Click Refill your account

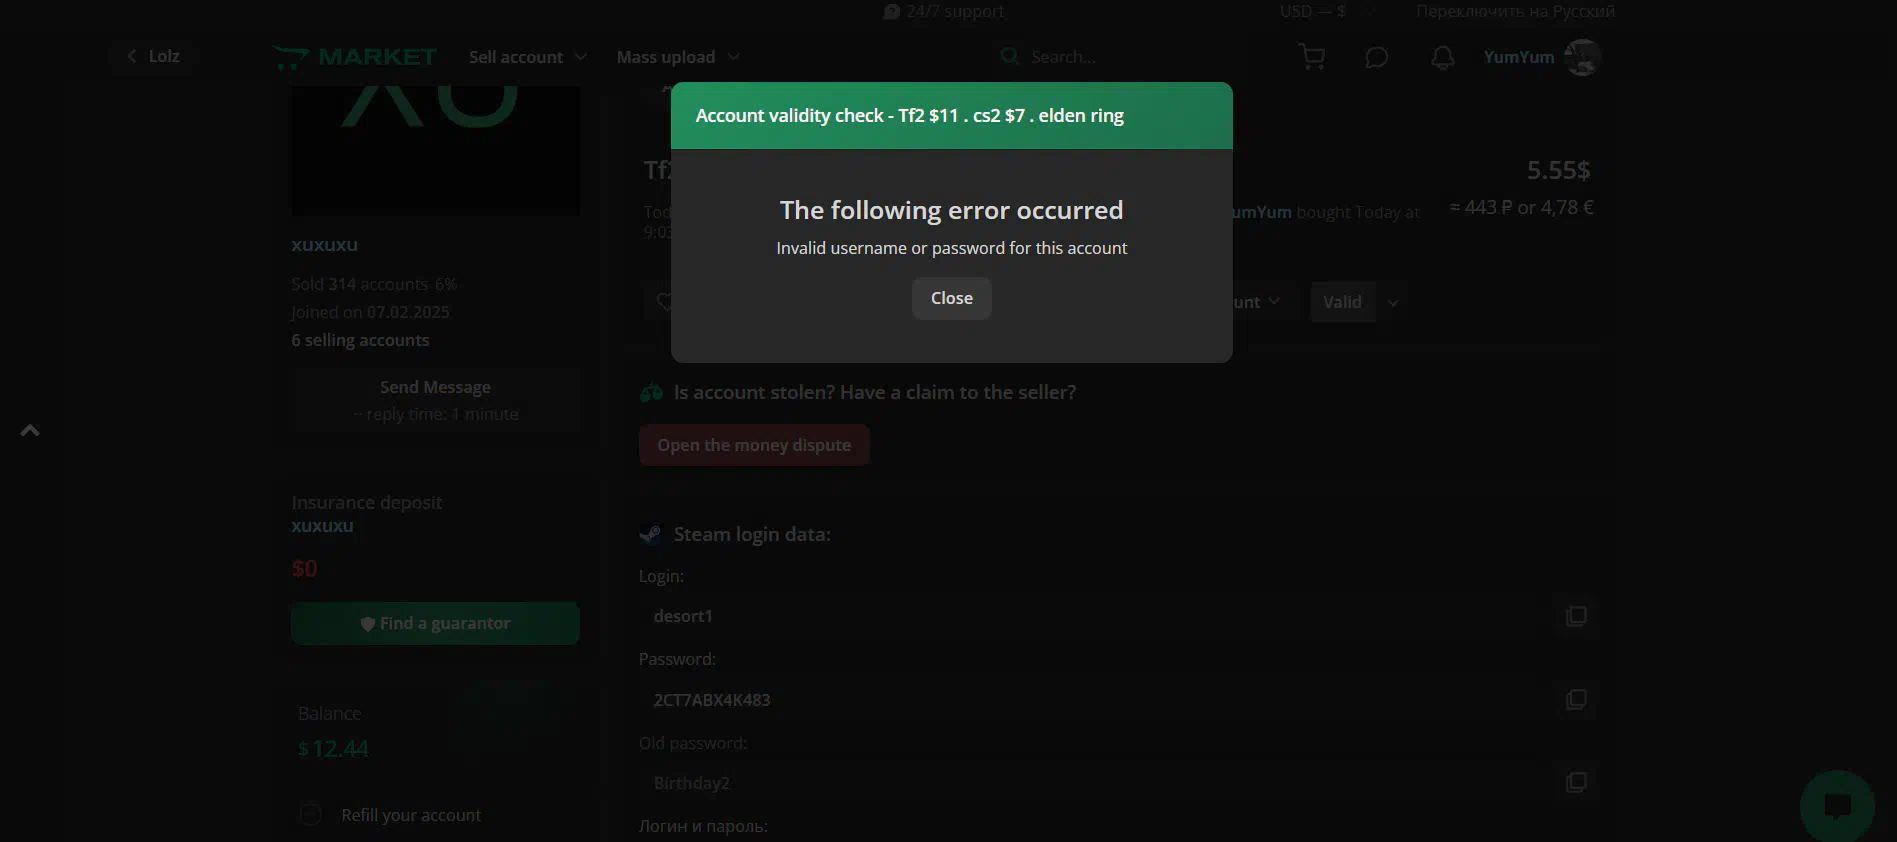point(411,815)
